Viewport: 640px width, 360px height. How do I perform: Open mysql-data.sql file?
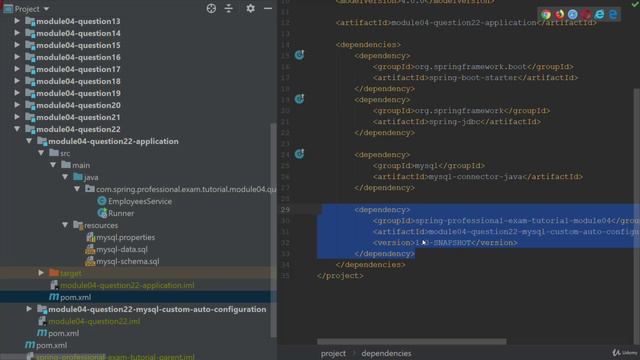point(122,249)
